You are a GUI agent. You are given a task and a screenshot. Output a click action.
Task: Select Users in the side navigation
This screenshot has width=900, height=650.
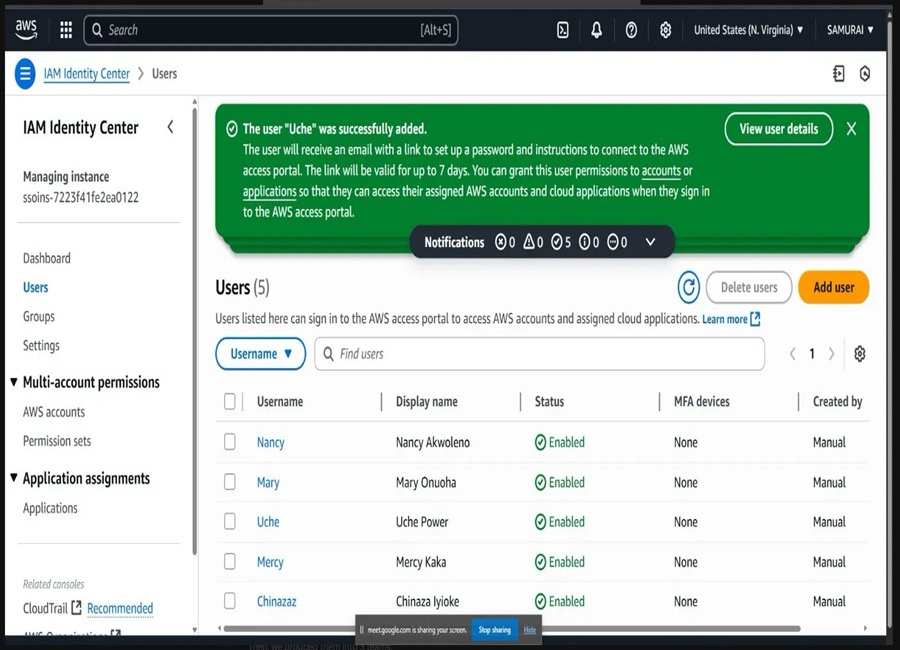point(36,287)
